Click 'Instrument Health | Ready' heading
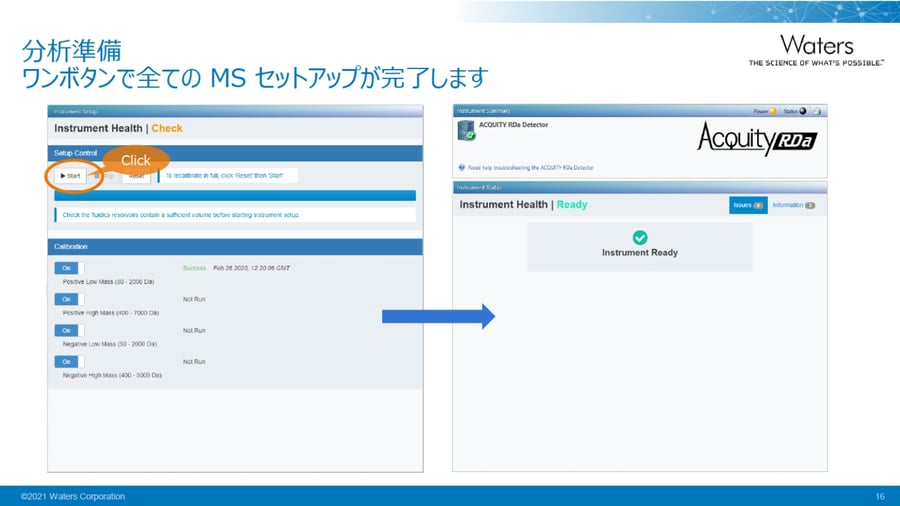Screen dimensions: 900x506 point(523,204)
